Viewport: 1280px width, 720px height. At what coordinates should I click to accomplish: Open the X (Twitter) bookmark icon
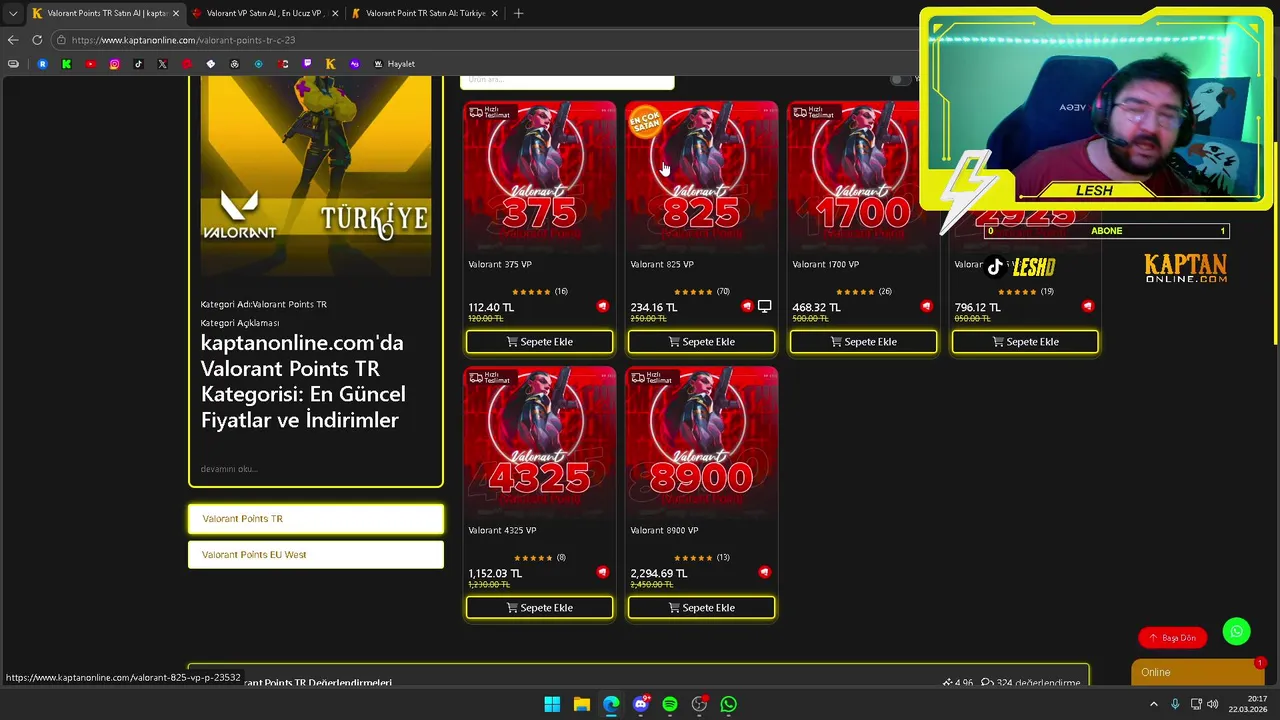click(162, 64)
